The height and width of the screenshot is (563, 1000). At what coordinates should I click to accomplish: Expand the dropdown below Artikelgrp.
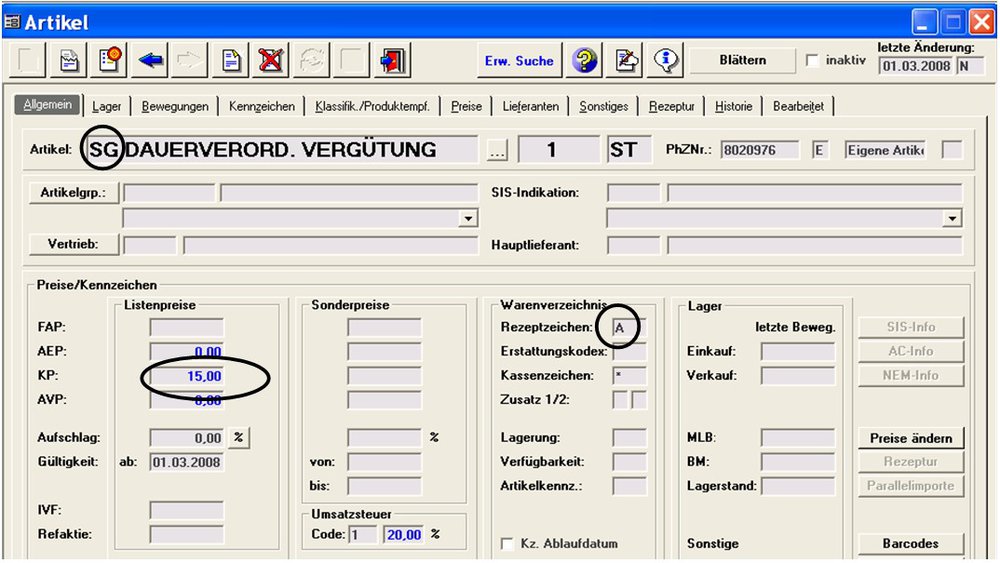pyautogui.click(x=468, y=218)
